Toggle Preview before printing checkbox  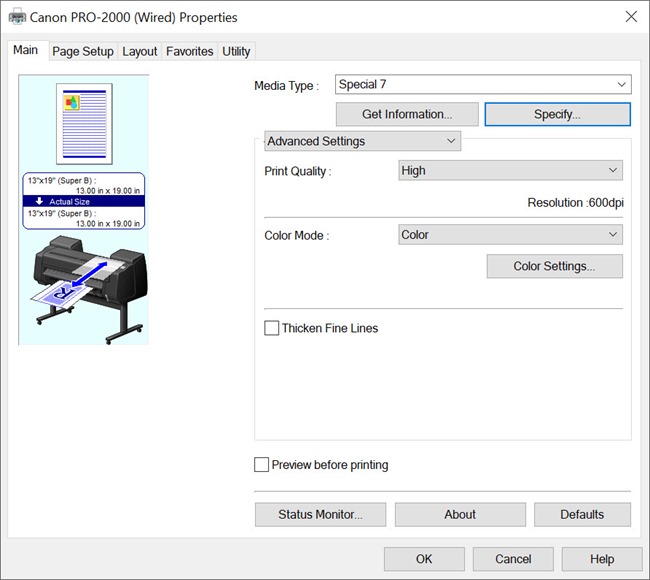[261, 464]
